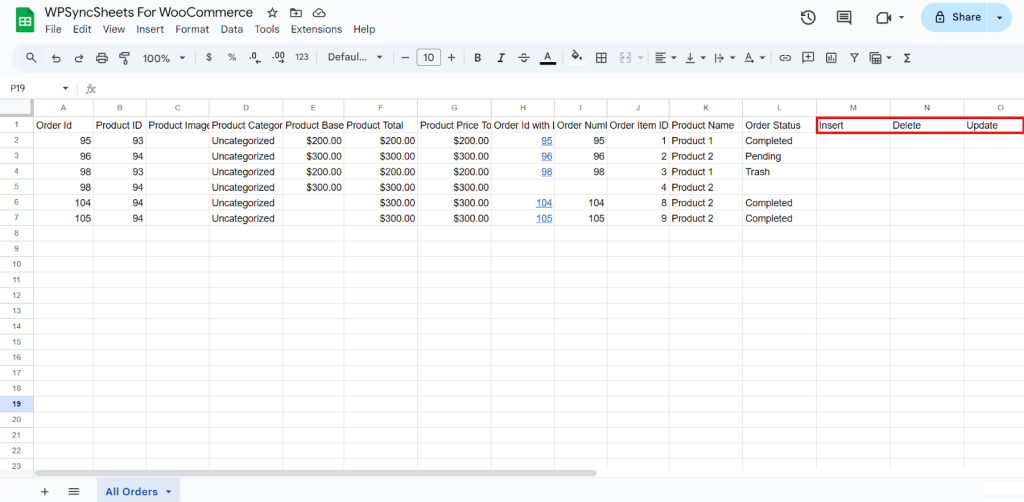The image size is (1024, 502).
Task: Click the Share button
Action: [956, 18]
